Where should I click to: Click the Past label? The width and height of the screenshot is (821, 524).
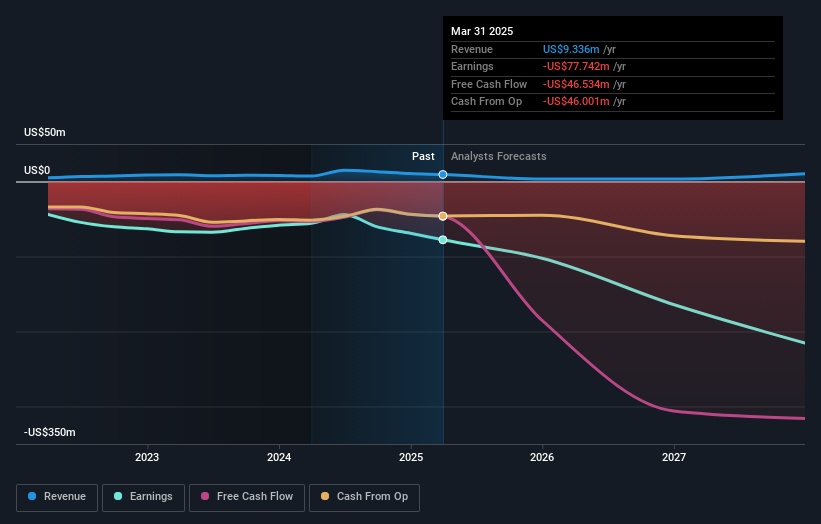coord(423,157)
